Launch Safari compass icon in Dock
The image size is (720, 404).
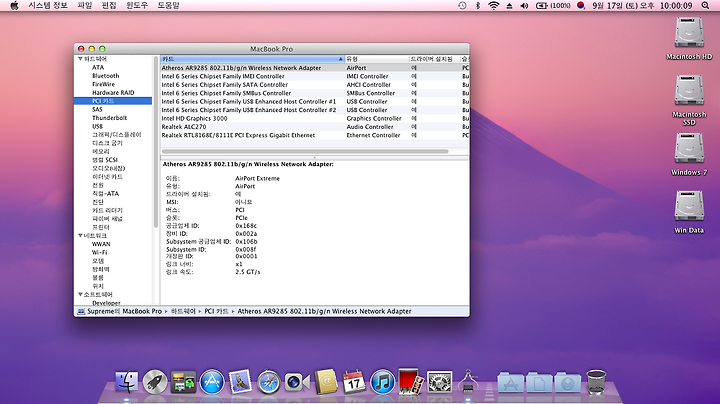click(269, 382)
